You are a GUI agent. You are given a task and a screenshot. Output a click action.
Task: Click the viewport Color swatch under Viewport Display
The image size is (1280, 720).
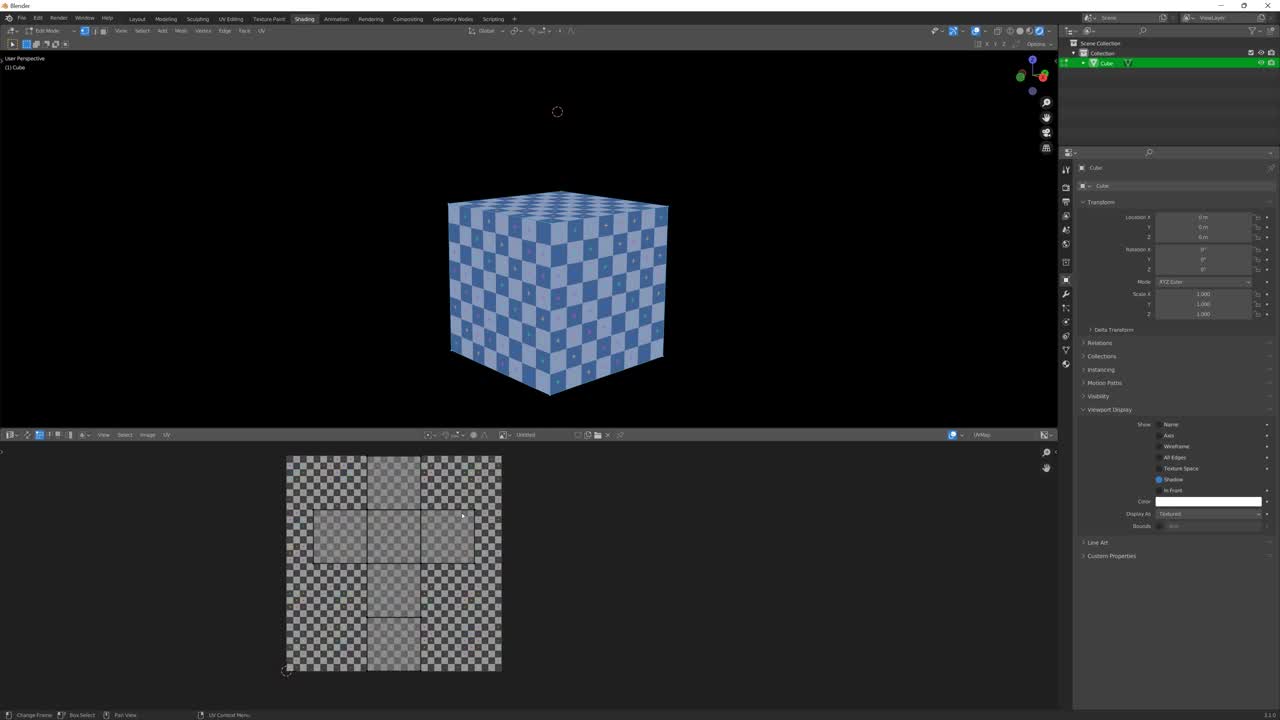coord(1207,501)
